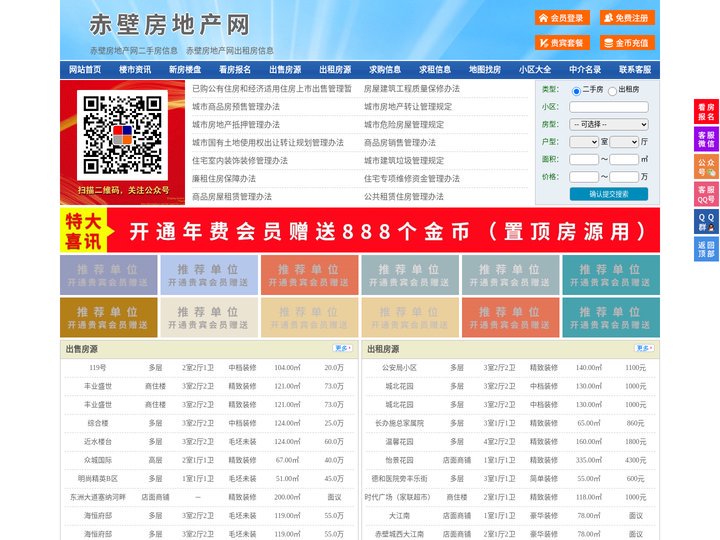The height and width of the screenshot is (540, 720).
Task: Go to 网站首页 in the navigation bar
Action: point(85,70)
